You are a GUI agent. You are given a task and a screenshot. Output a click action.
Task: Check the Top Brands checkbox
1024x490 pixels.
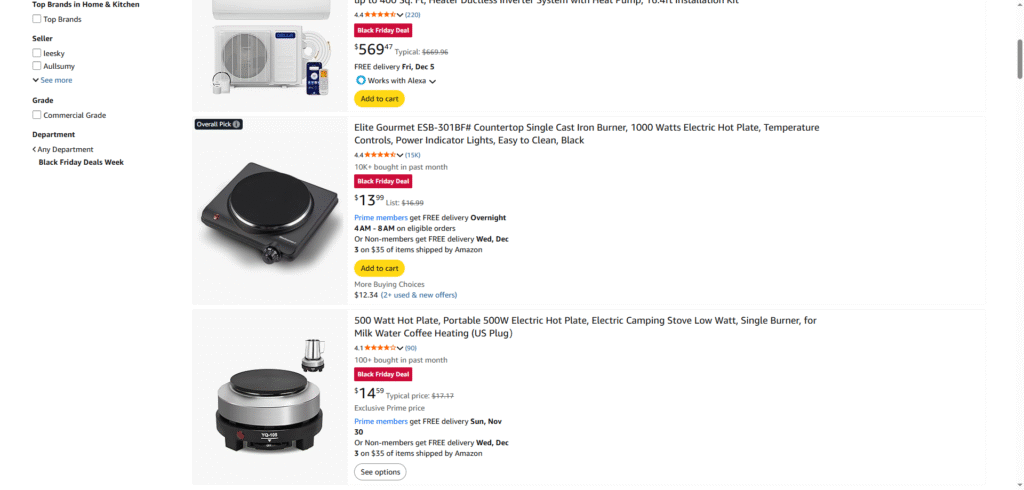[37, 19]
